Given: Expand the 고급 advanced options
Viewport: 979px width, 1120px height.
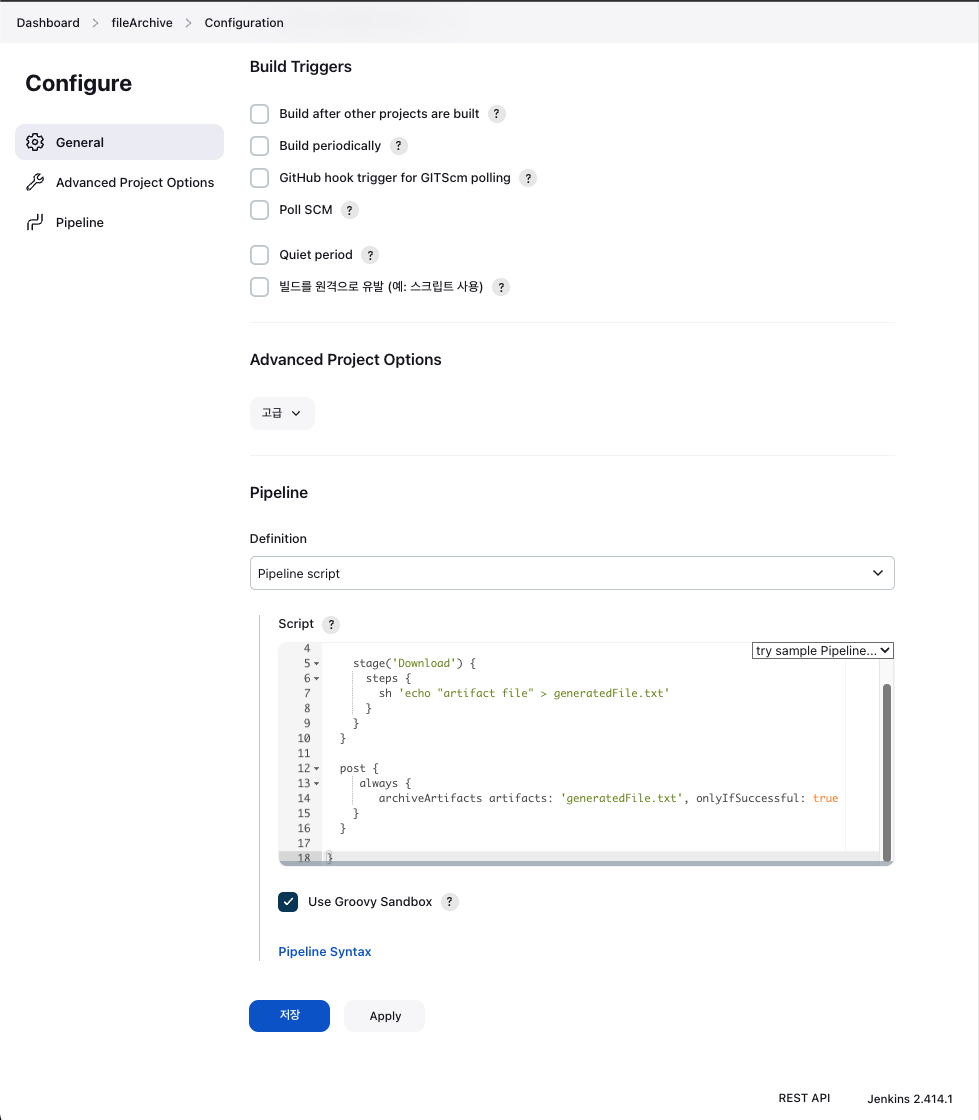Looking at the screenshot, I should [282, 413].
